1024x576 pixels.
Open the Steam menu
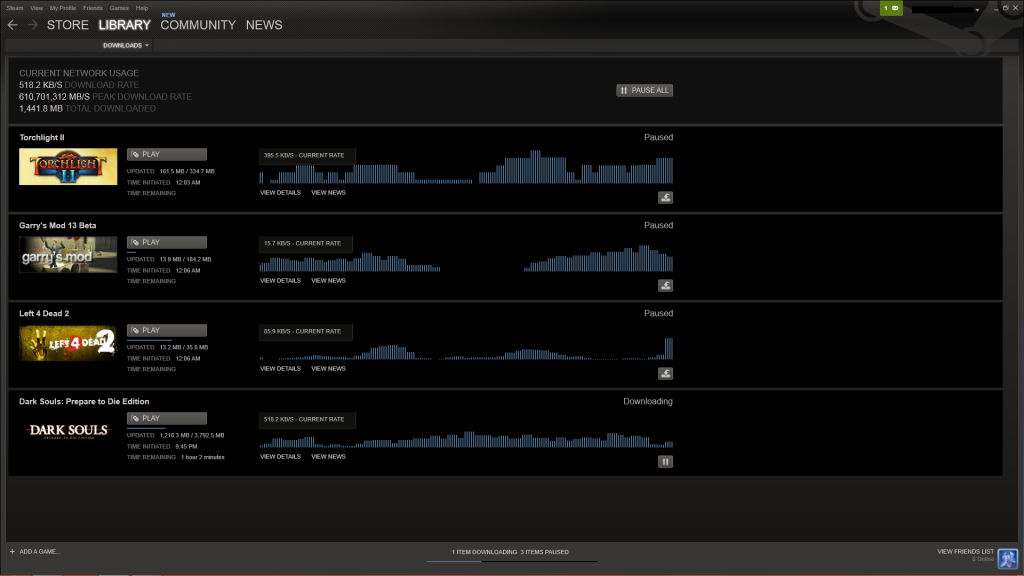pyautogui.click(x=14, y=8)
